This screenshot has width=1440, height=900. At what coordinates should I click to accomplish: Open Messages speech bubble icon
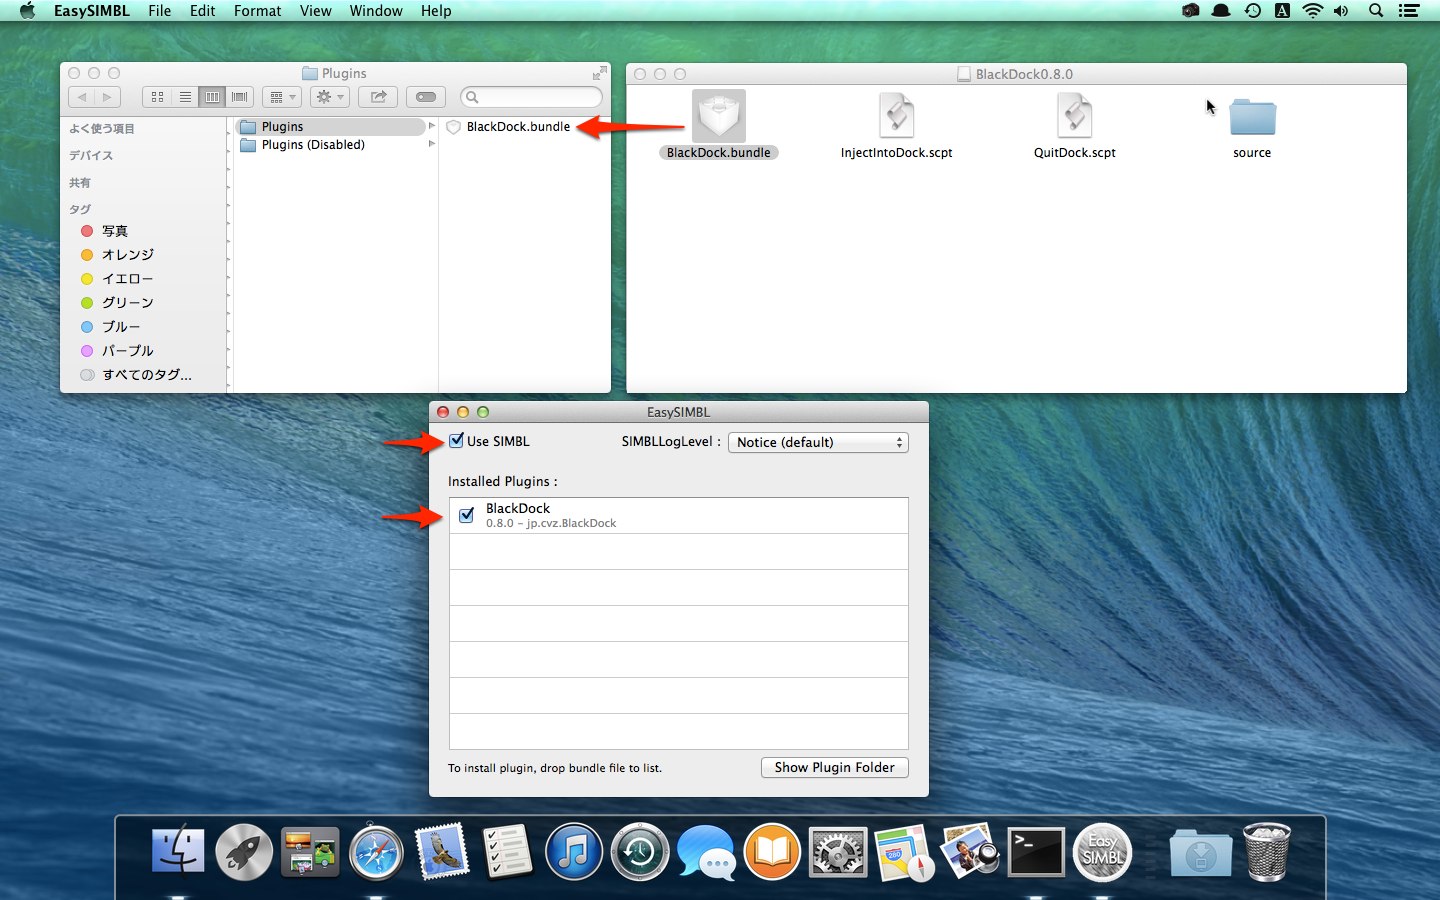coord(705,852)
